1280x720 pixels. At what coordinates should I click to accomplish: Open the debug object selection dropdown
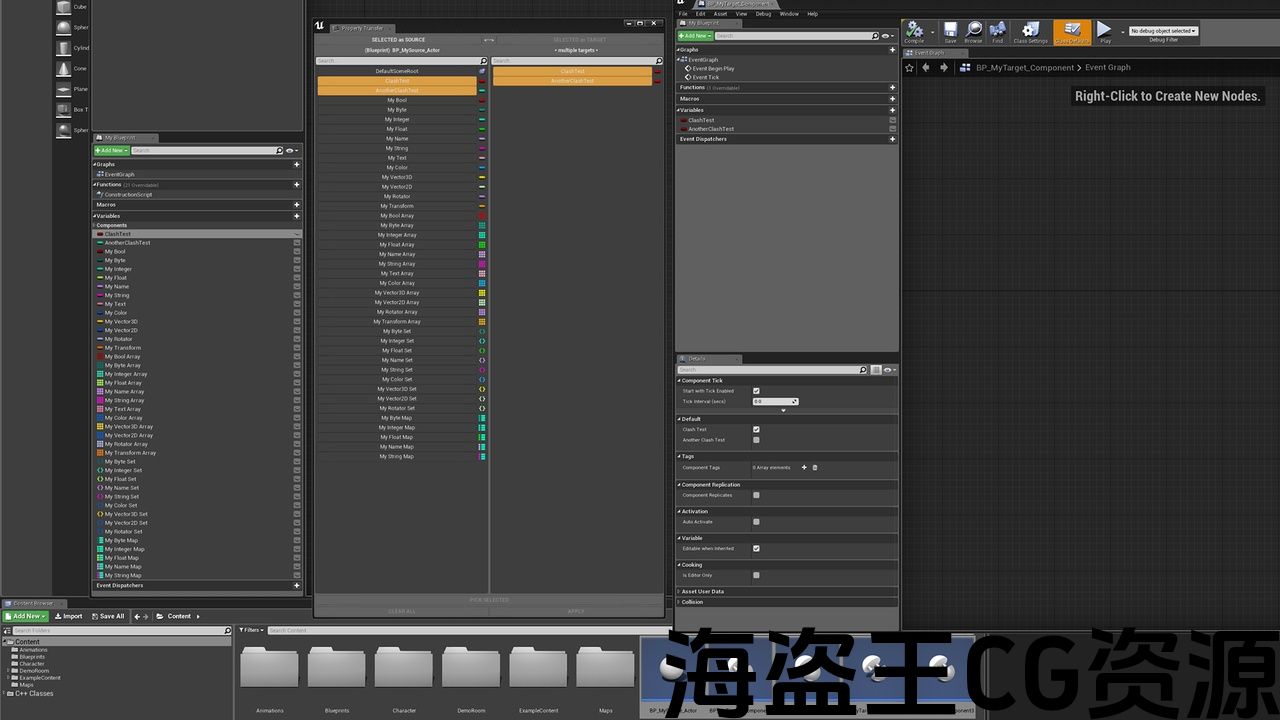(x=1163, y=31)
